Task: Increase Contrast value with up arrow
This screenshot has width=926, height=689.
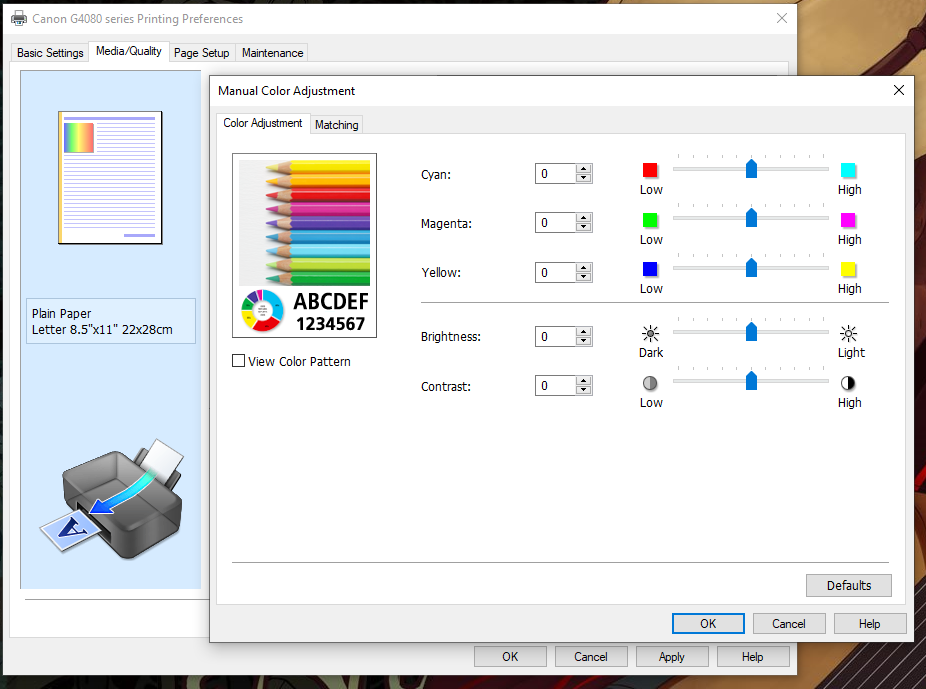Action: tap(584, 380)
